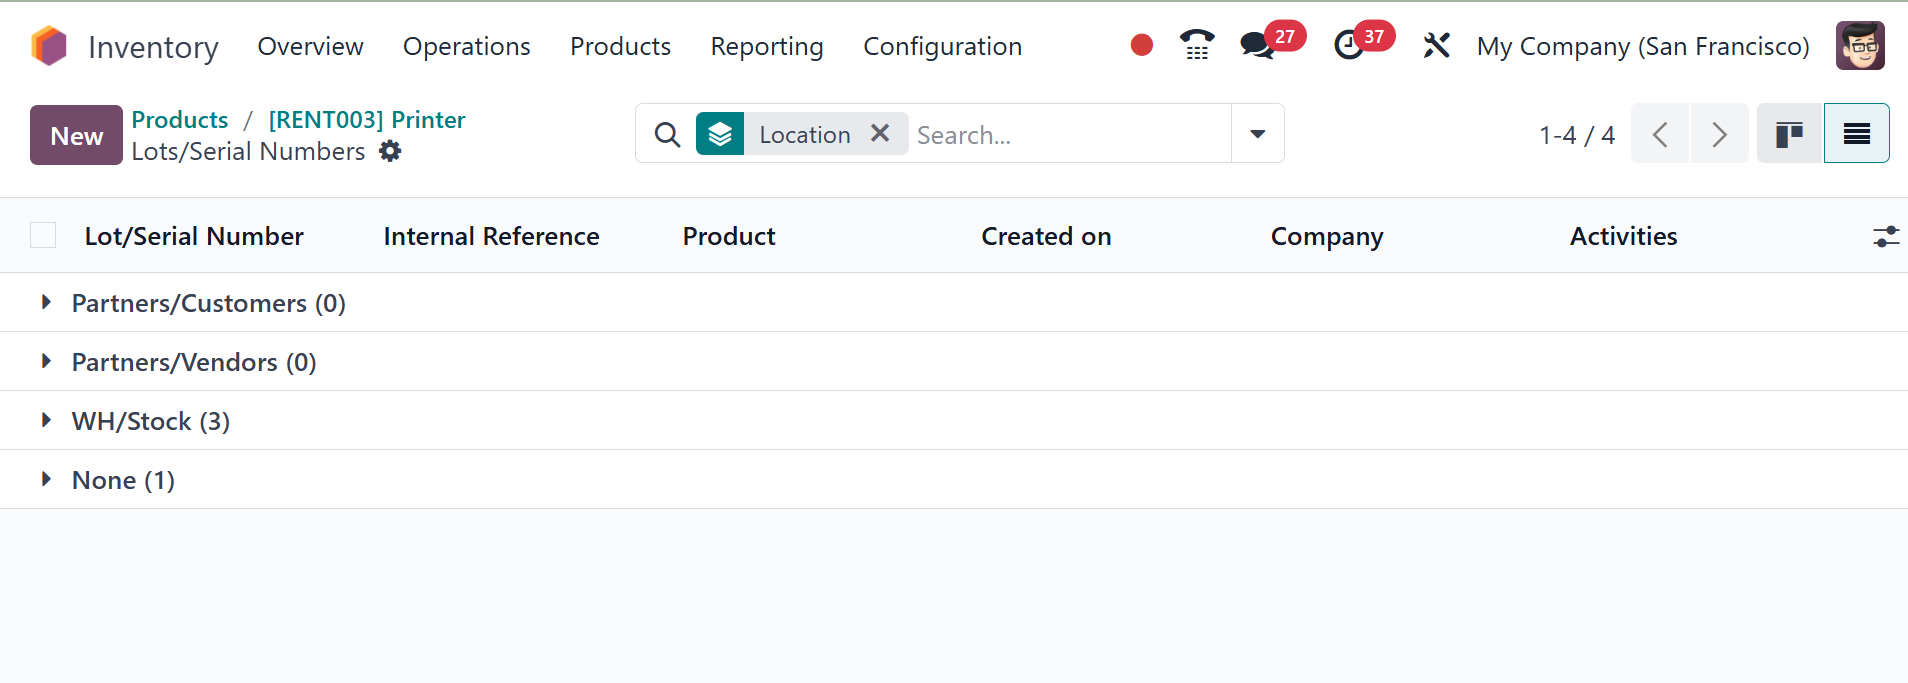Switch to kanban view

1789,134
